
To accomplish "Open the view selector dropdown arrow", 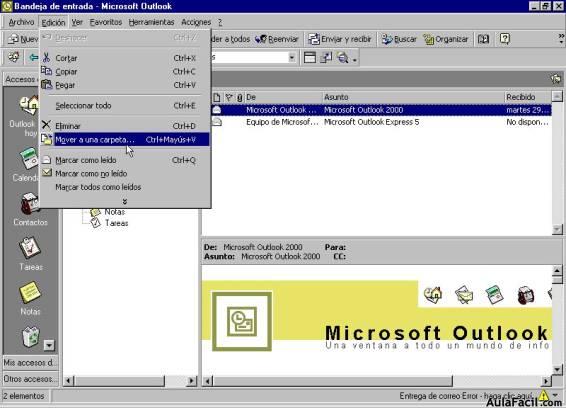I will (292, 57).
